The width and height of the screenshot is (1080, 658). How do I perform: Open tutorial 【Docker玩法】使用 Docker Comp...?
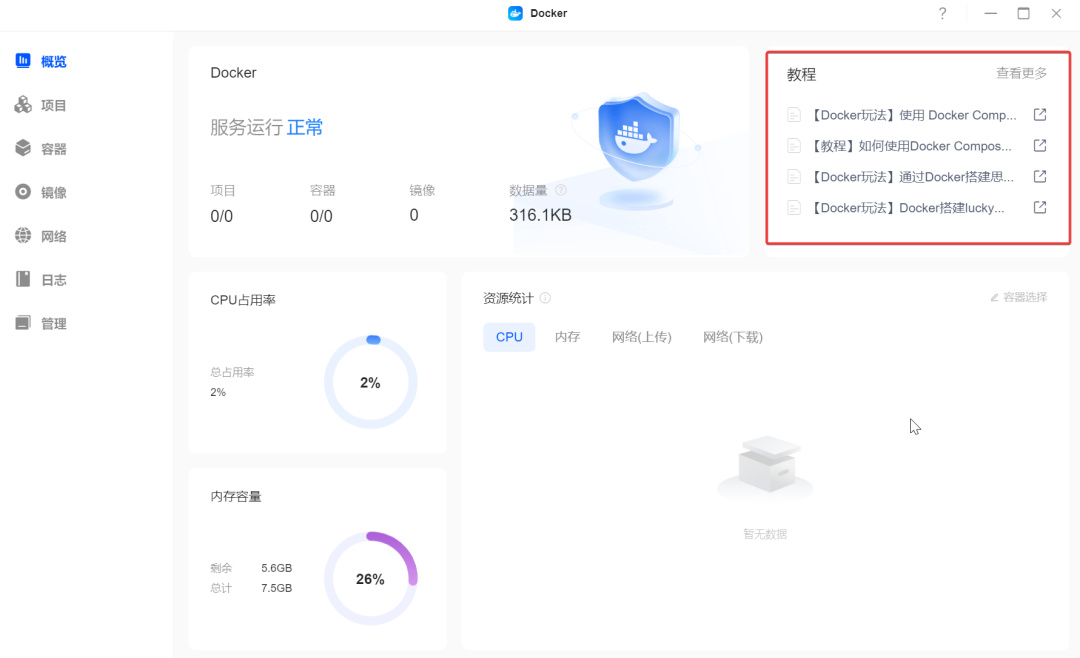click(912, 115)
